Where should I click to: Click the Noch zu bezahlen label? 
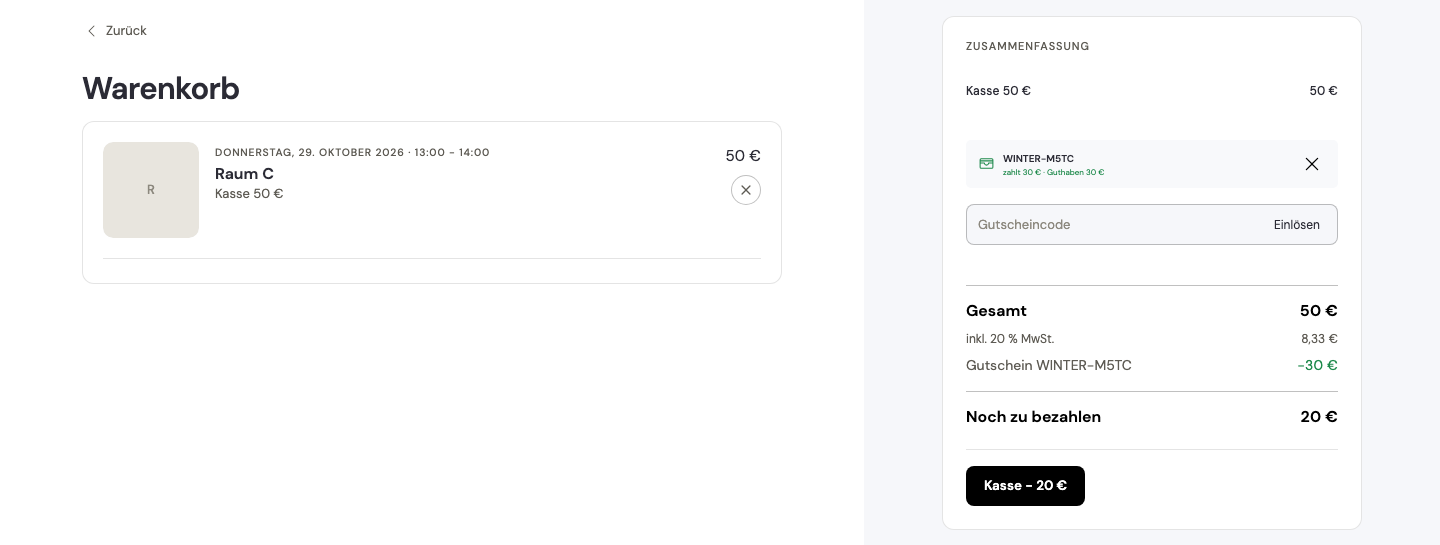1033,417
